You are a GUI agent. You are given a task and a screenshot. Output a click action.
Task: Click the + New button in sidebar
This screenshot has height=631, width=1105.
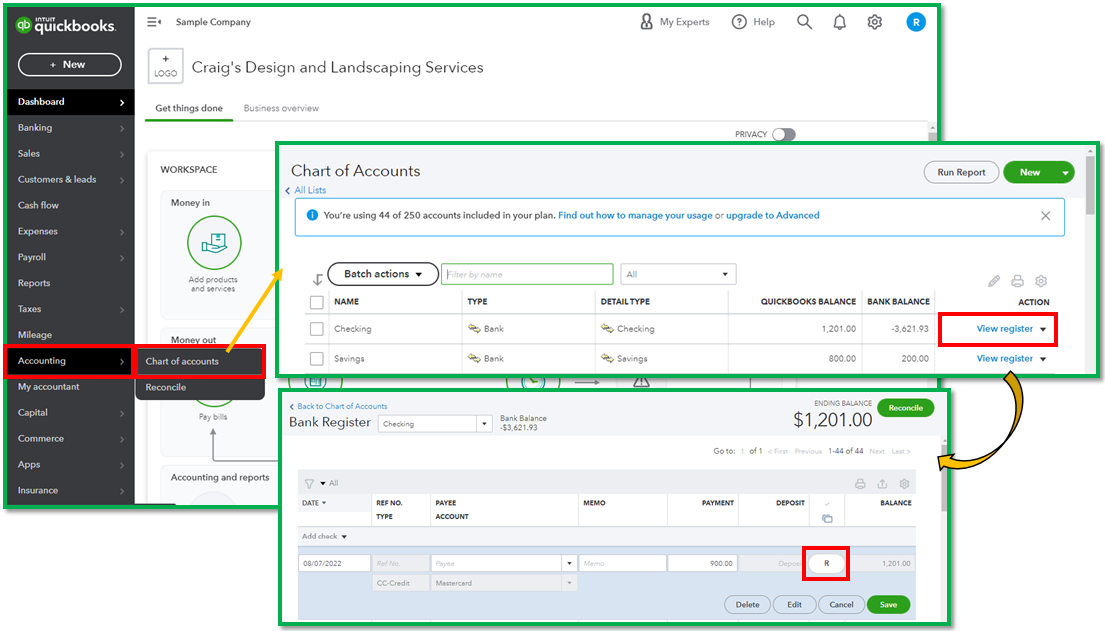[x=70, y=64]
